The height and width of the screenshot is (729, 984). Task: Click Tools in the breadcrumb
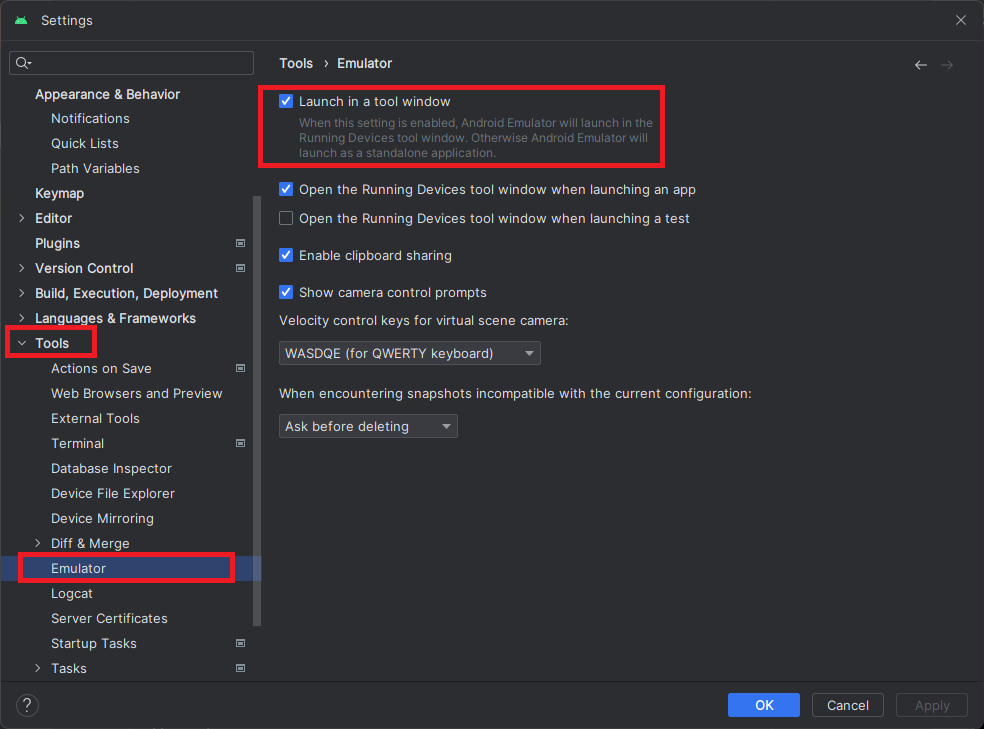tap(296, 63)
